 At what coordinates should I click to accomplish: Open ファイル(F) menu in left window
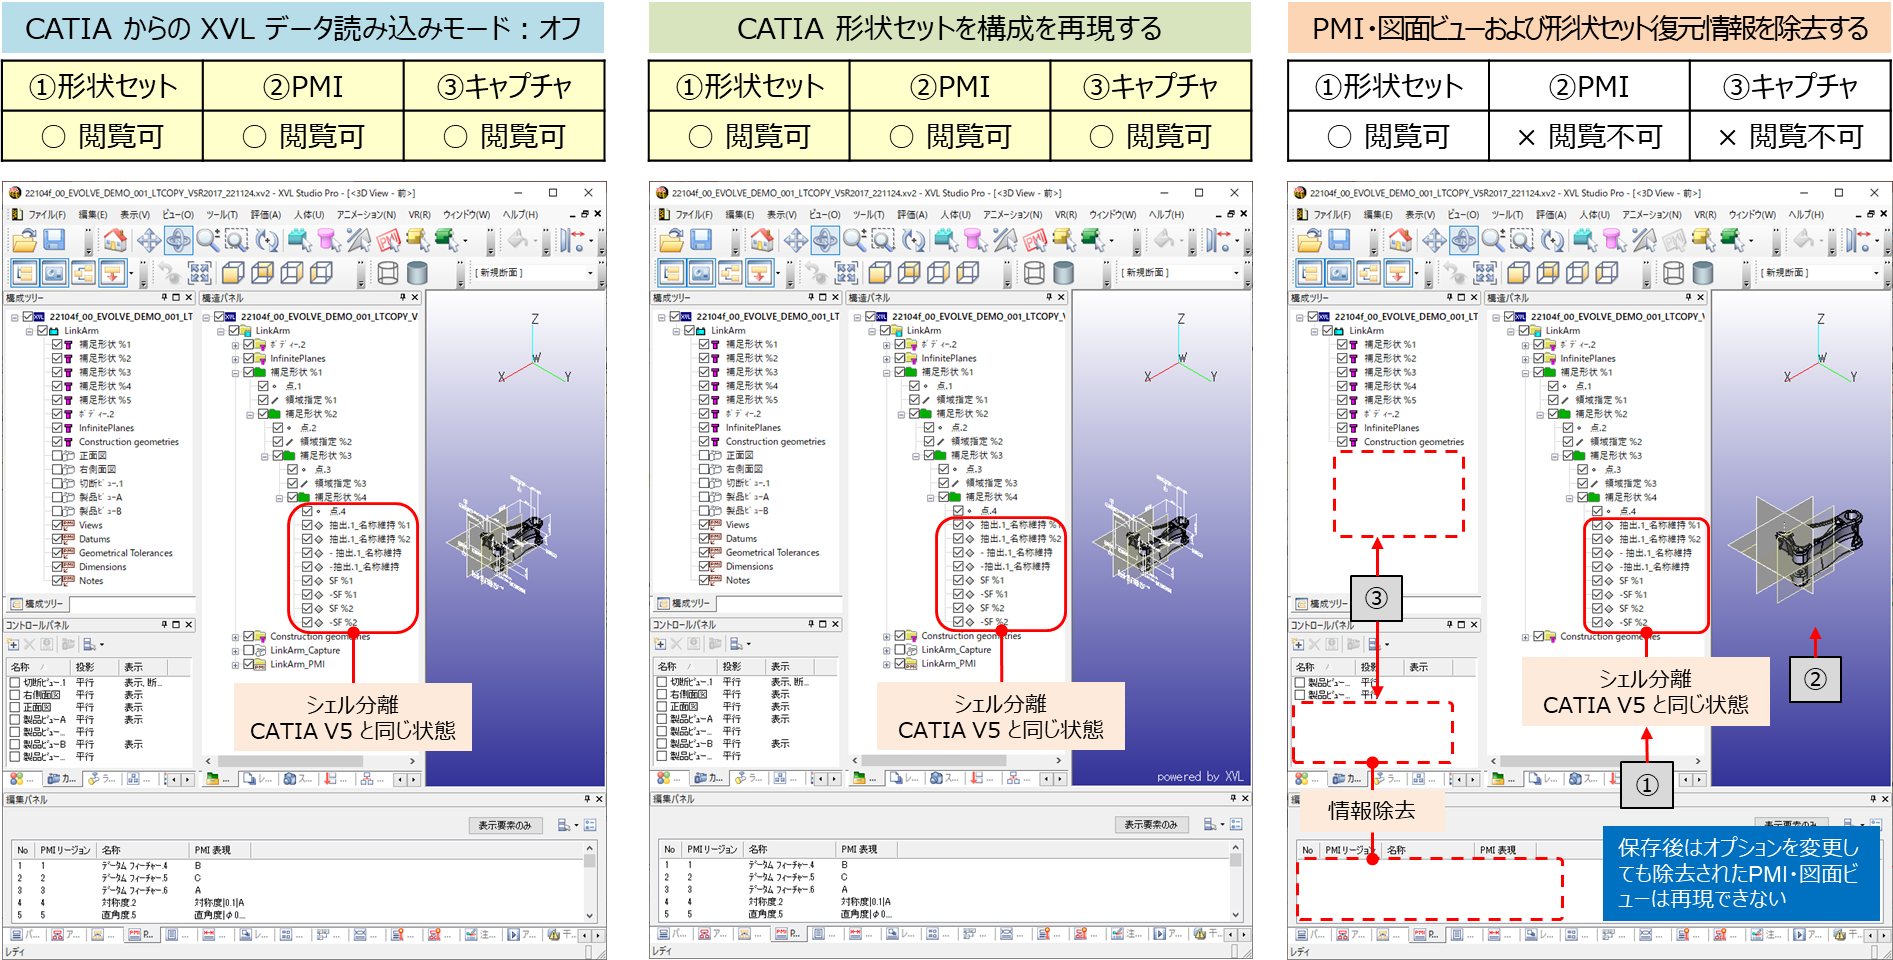point(46,214)
